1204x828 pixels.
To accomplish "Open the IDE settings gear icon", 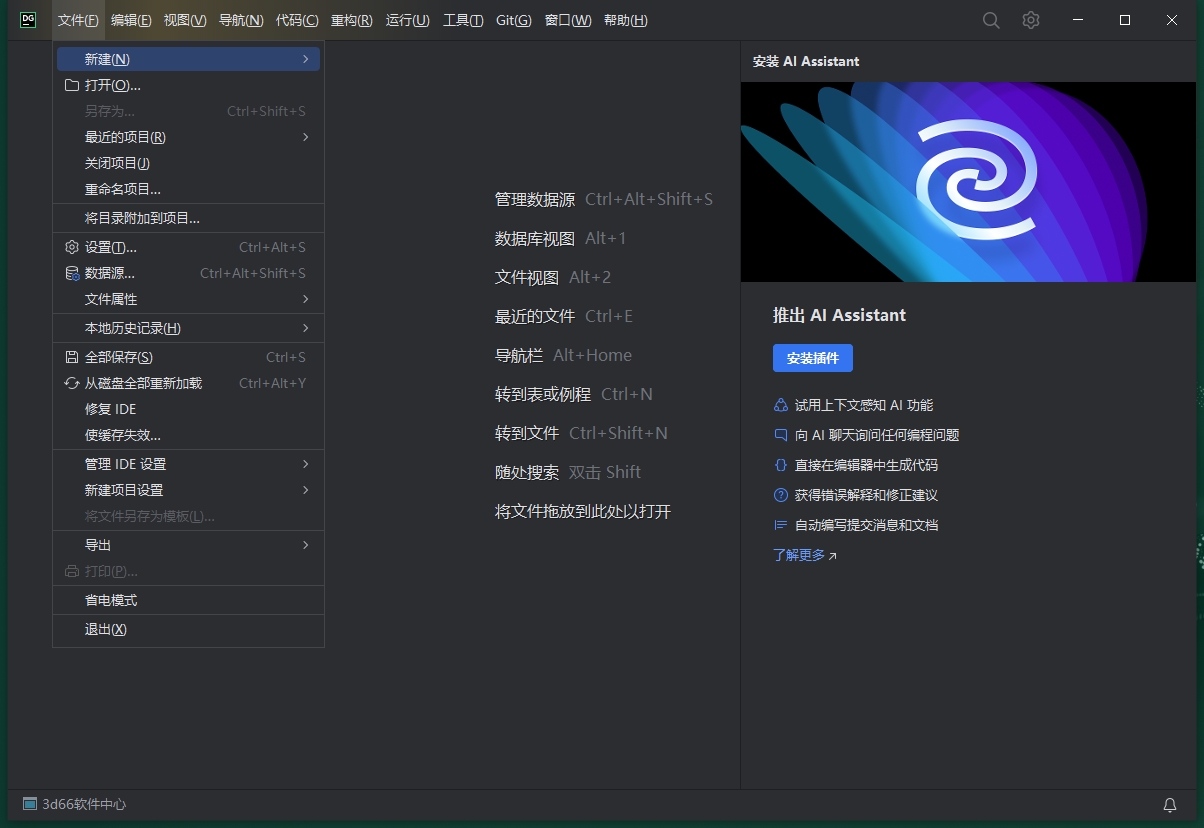I will (1031, 20).
